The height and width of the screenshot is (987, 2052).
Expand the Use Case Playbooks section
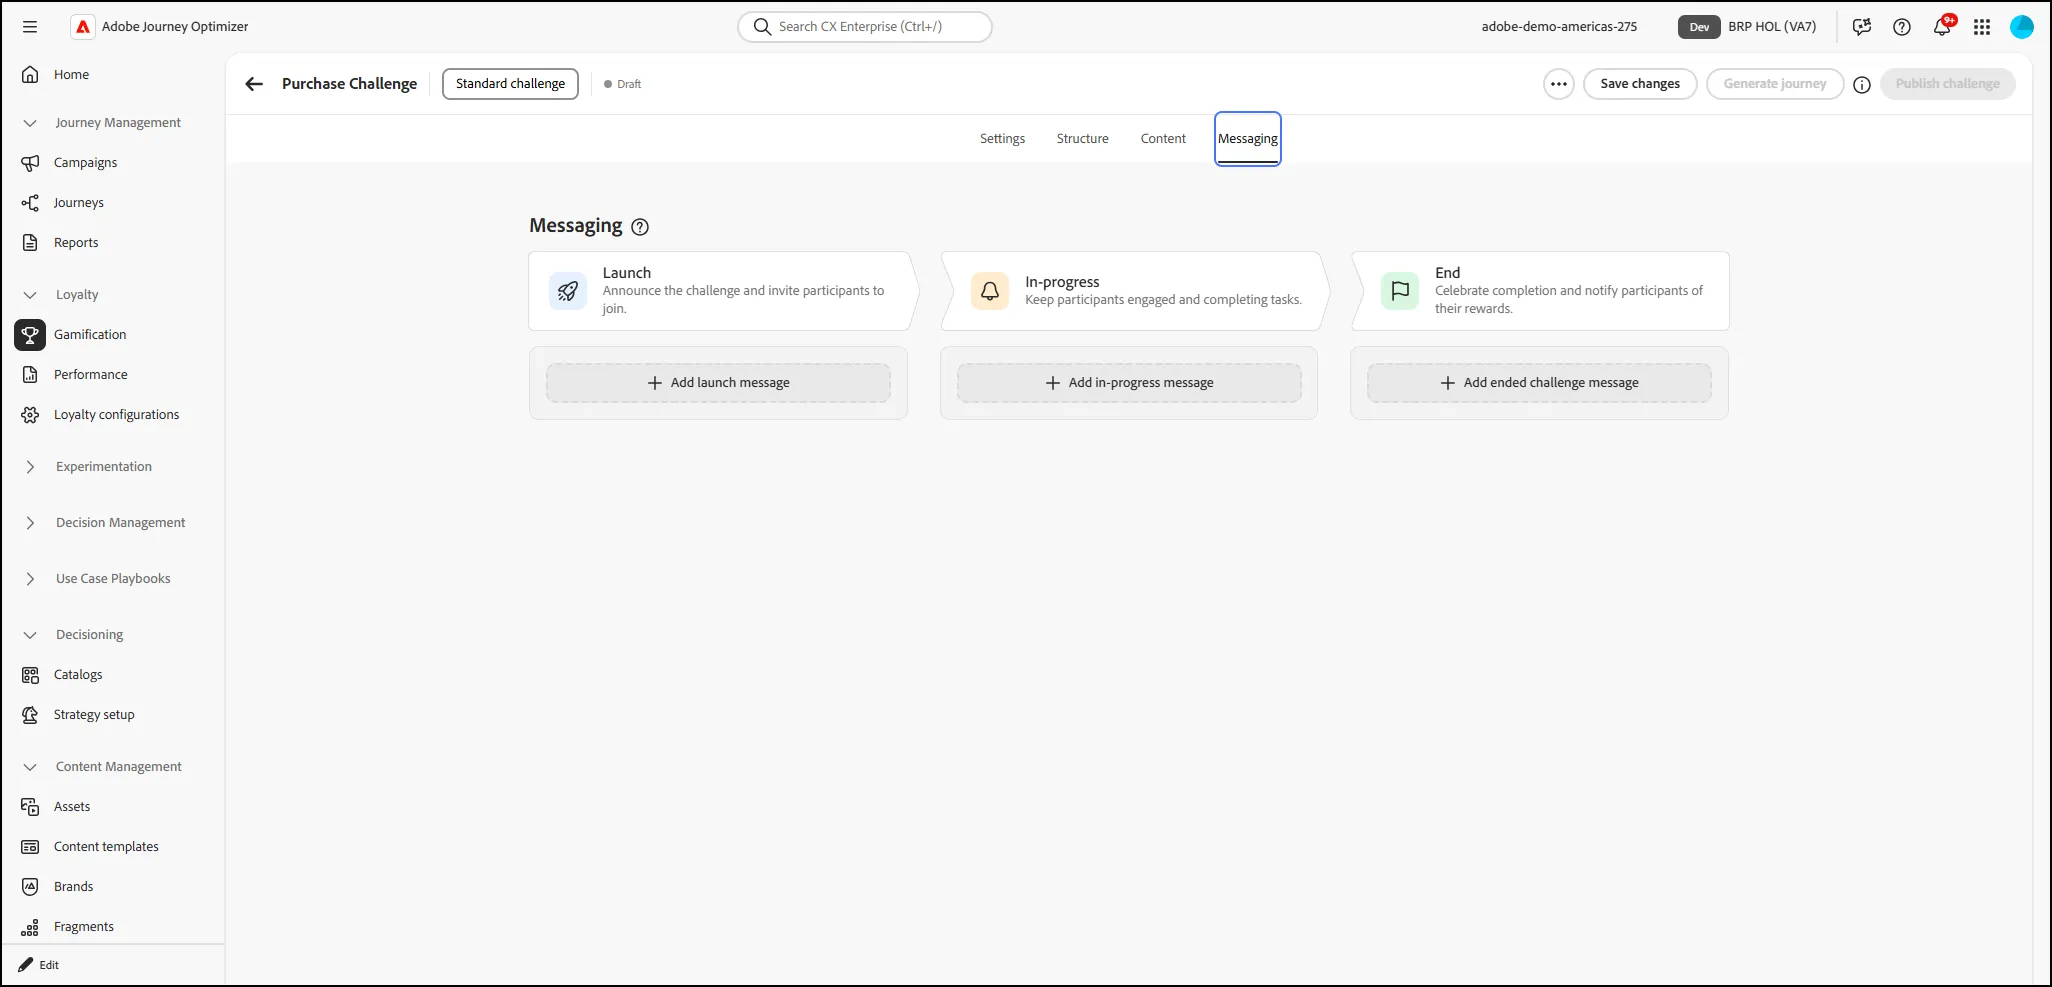(30, 579)
